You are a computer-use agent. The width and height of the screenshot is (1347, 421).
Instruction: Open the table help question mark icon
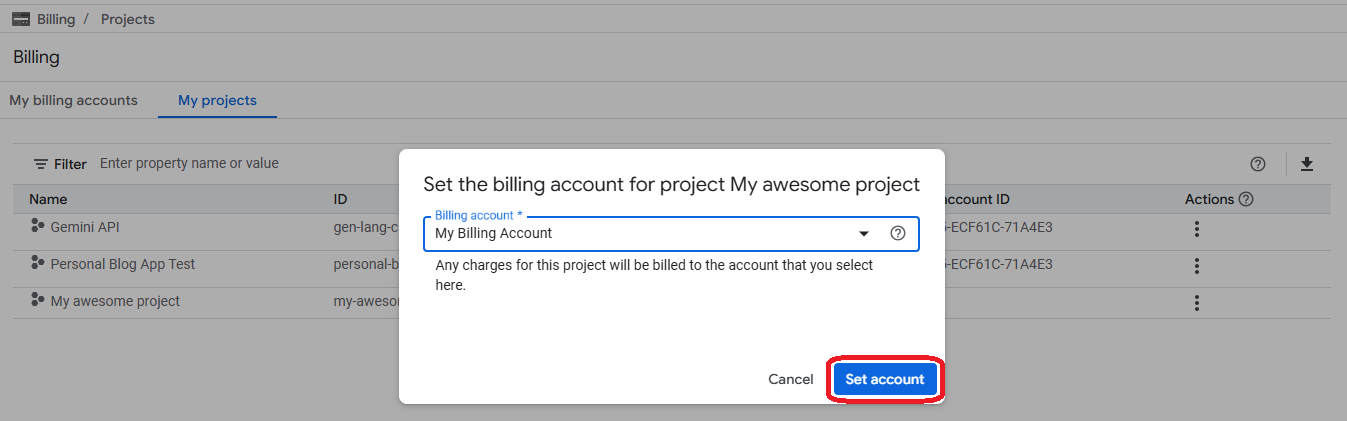1258,164
